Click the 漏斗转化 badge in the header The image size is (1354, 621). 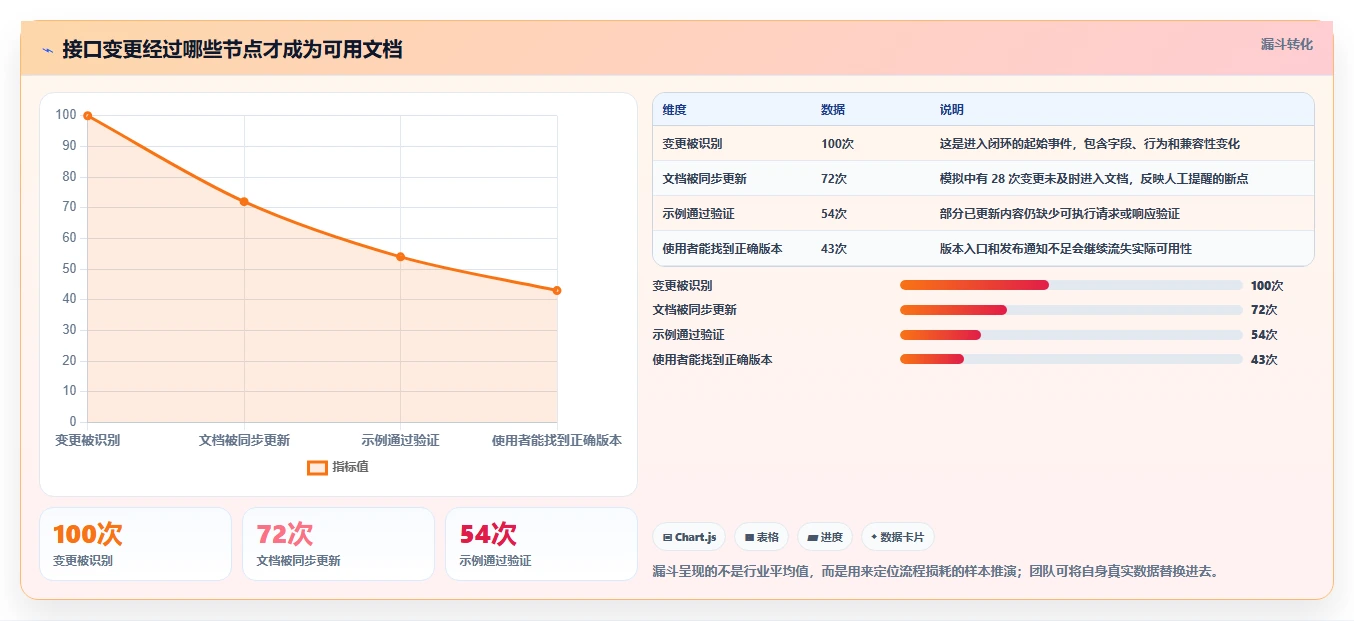(x=1286, y=45)
